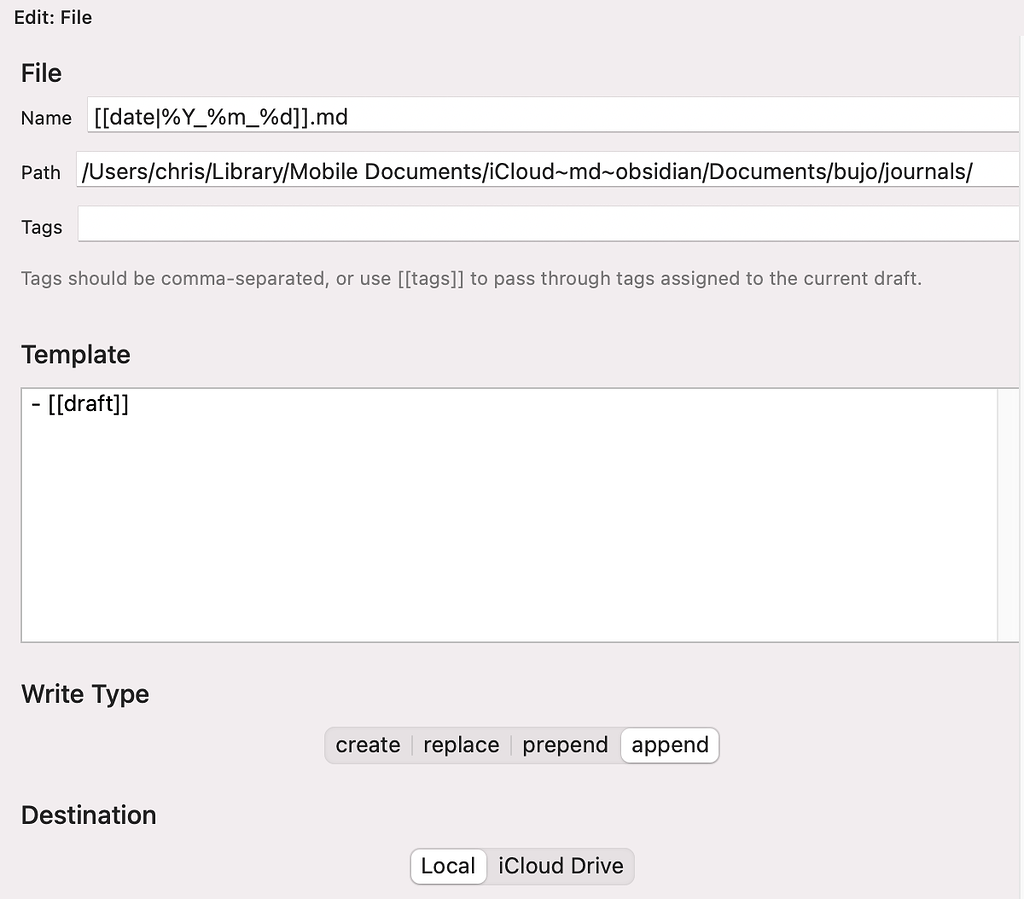This screenshot has height=899, width=1024.
Task: Choose "iCloud Drive" as the destination
Action: pos(560,866)
